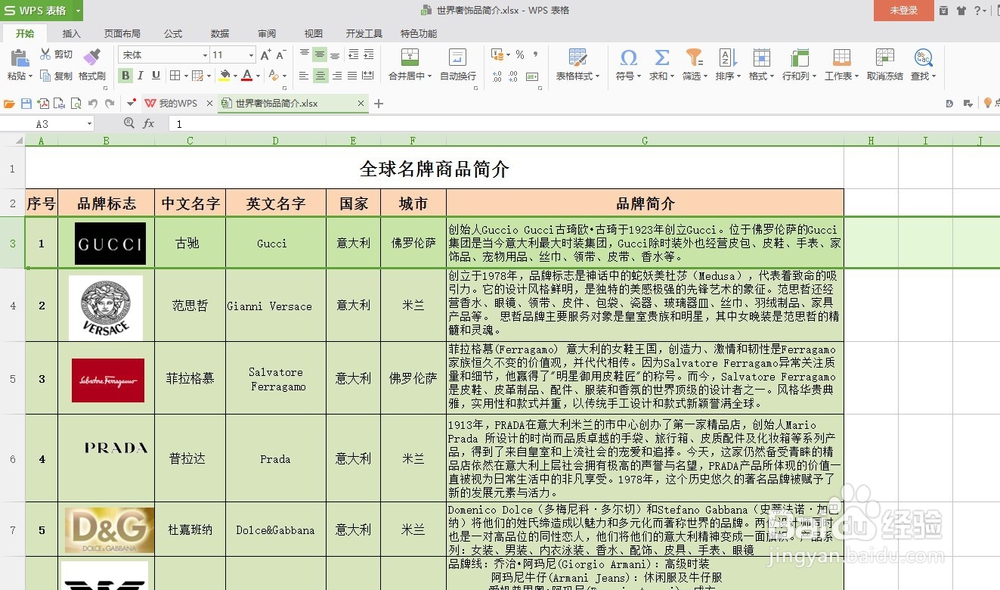This screenshot has height=590, width=1000.
Task: Align text to the left
Action: pyautogui.click(x=304, y=76)
